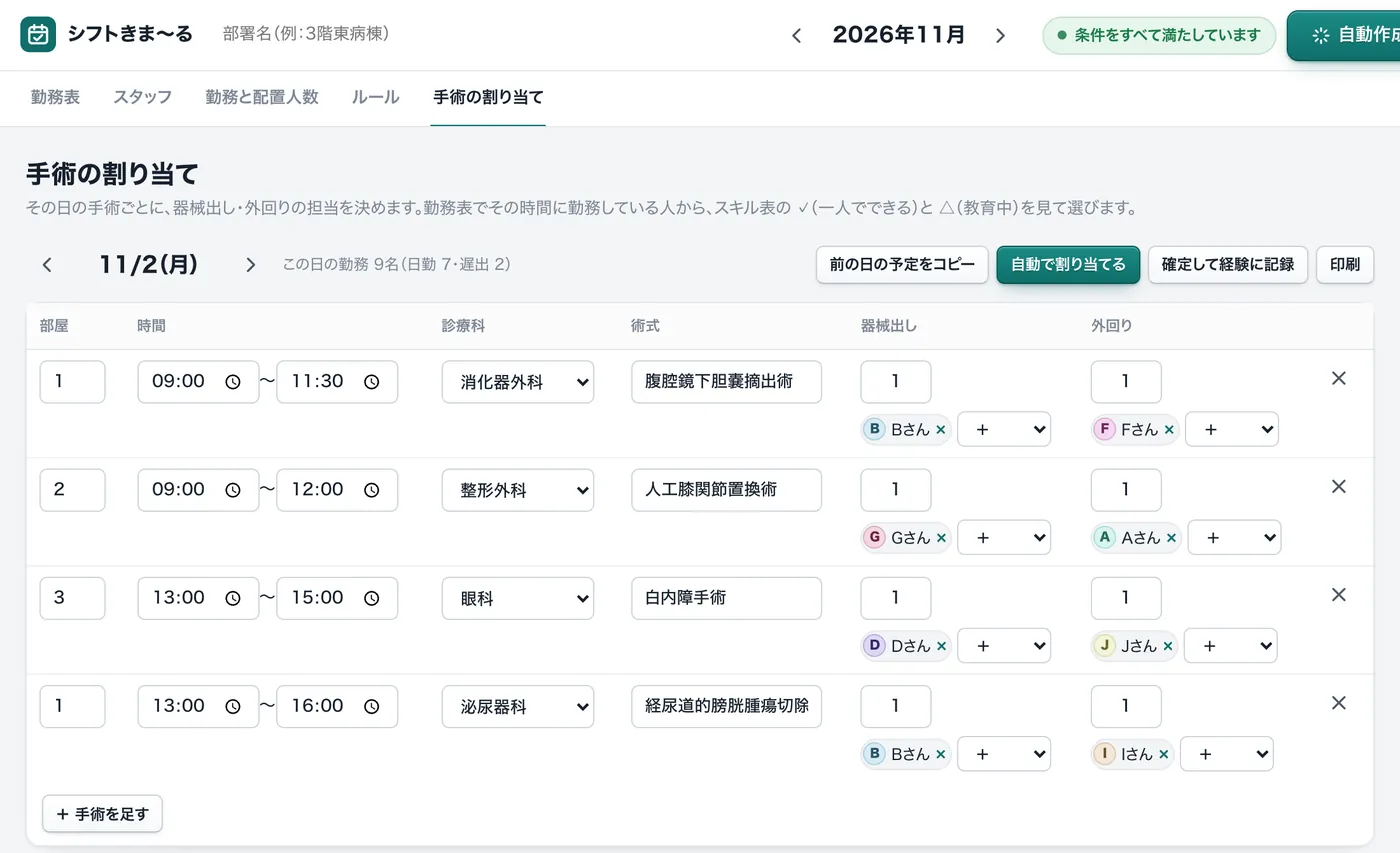The image size is (1400, 853).
Task: Remove Jさん from the 白内障手術 row
Action: point(1167,646)
